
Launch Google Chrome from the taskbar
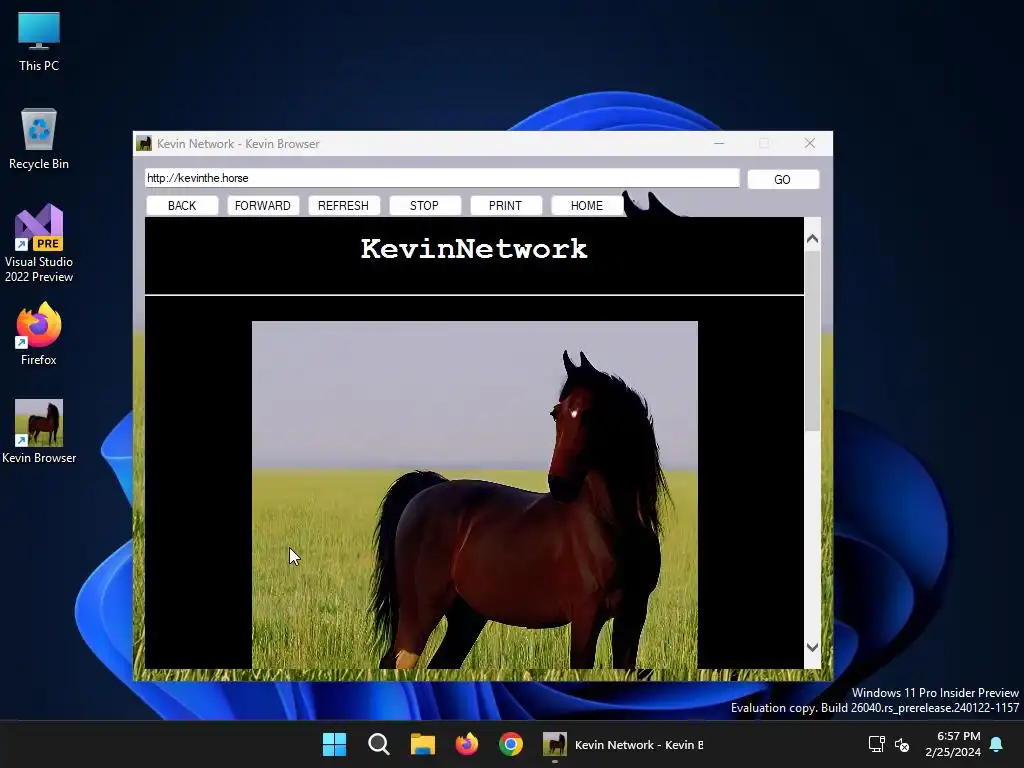click(511, 744)
